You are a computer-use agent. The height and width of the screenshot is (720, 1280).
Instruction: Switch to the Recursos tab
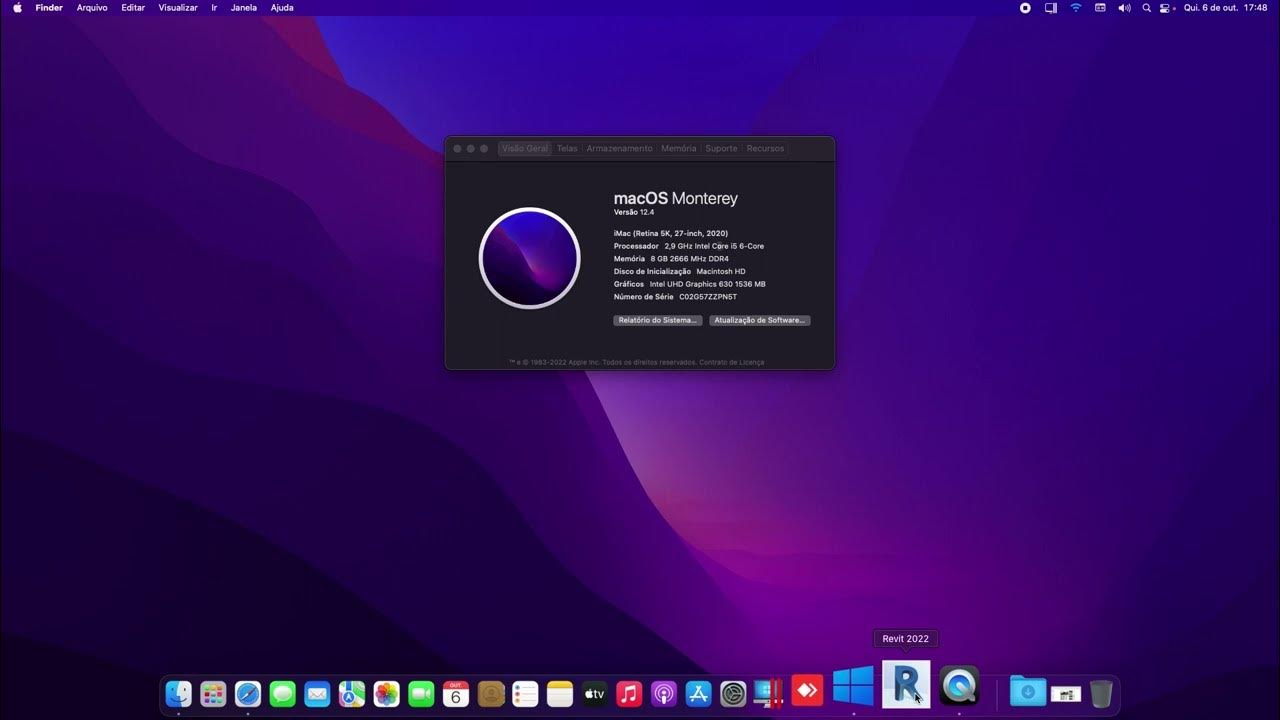[765, 148]
